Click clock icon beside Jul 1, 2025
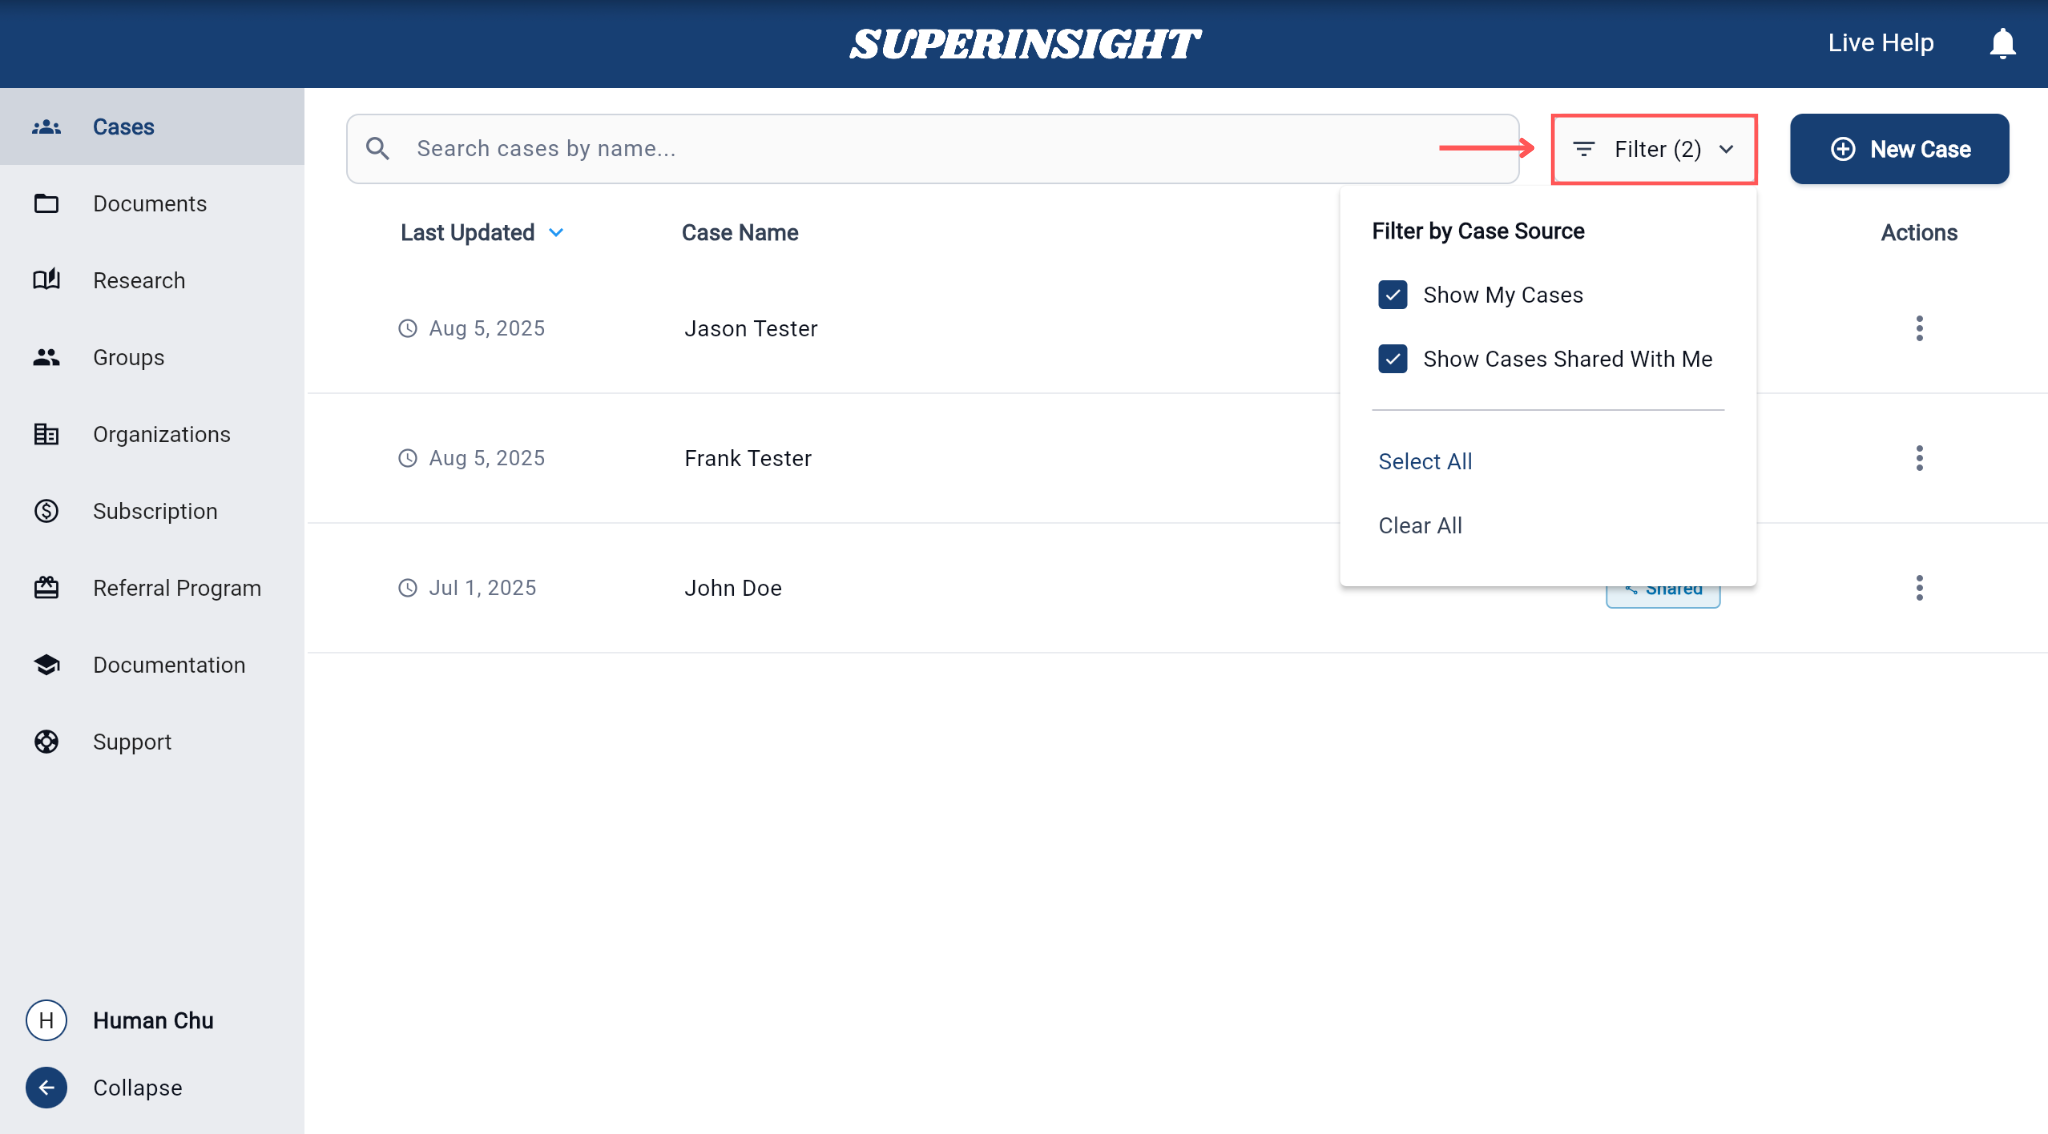 407,588
